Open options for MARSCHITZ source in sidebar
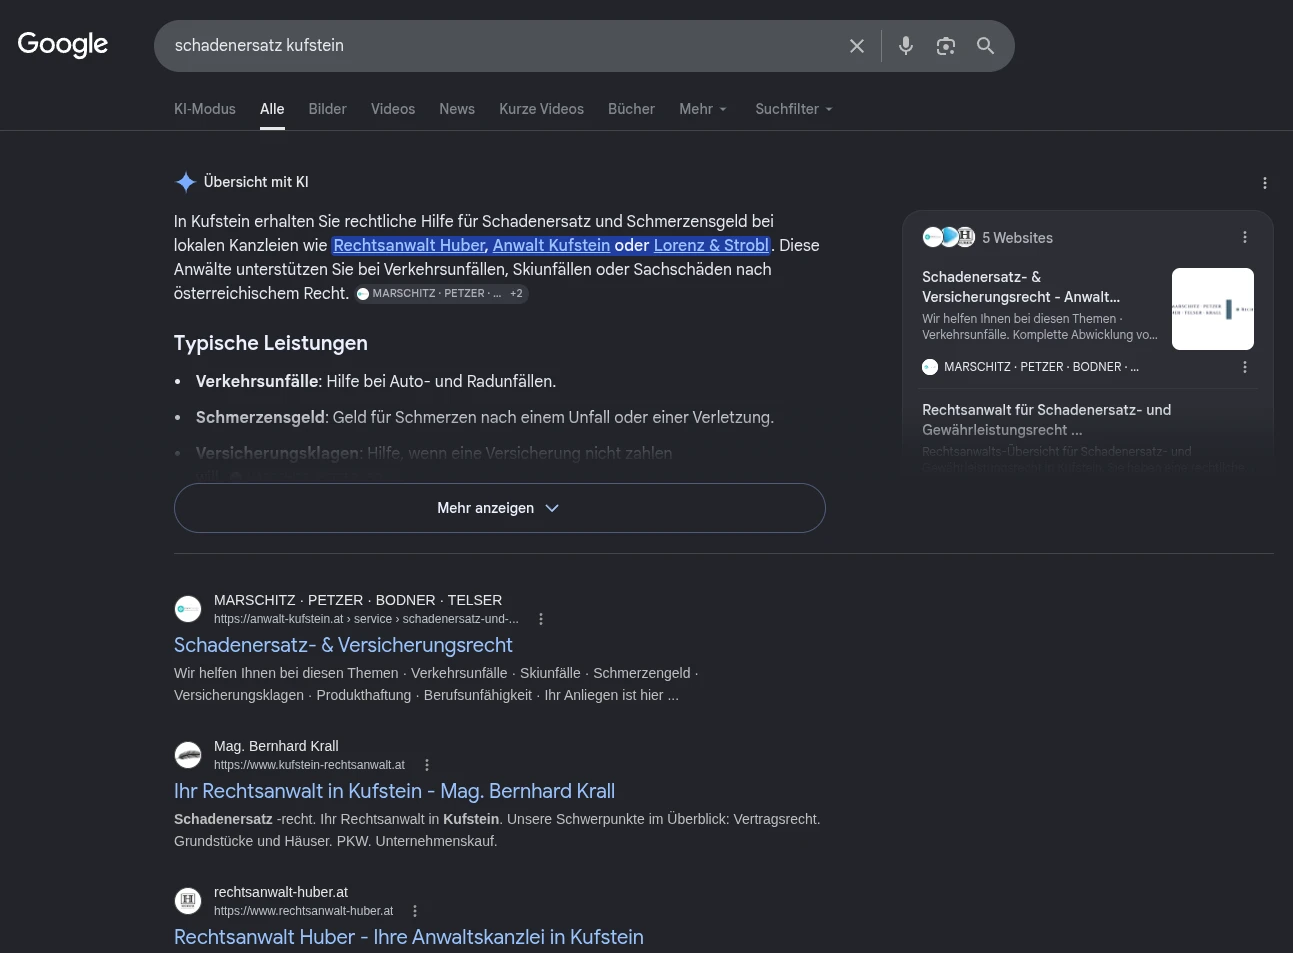Viewport: 1293px width, 953px height. [1245, 367]
